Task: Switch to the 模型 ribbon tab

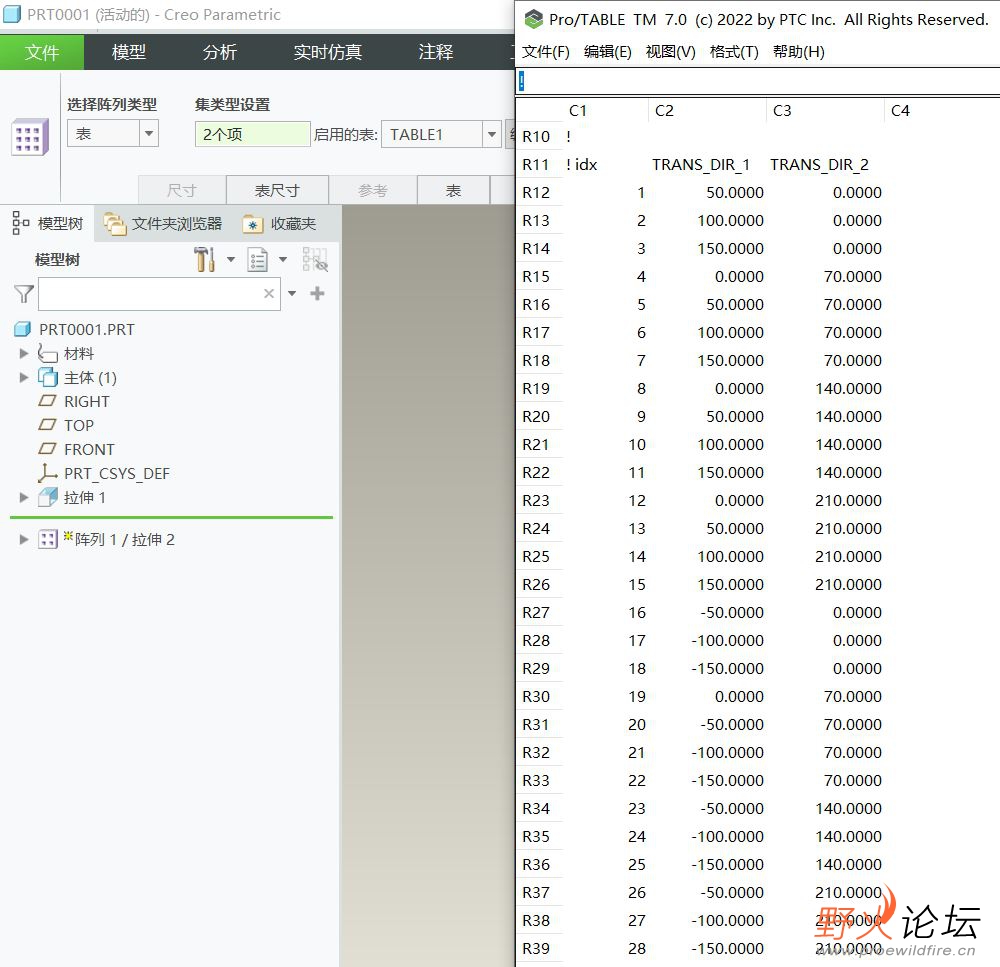Action: click(x=129, y=52)
